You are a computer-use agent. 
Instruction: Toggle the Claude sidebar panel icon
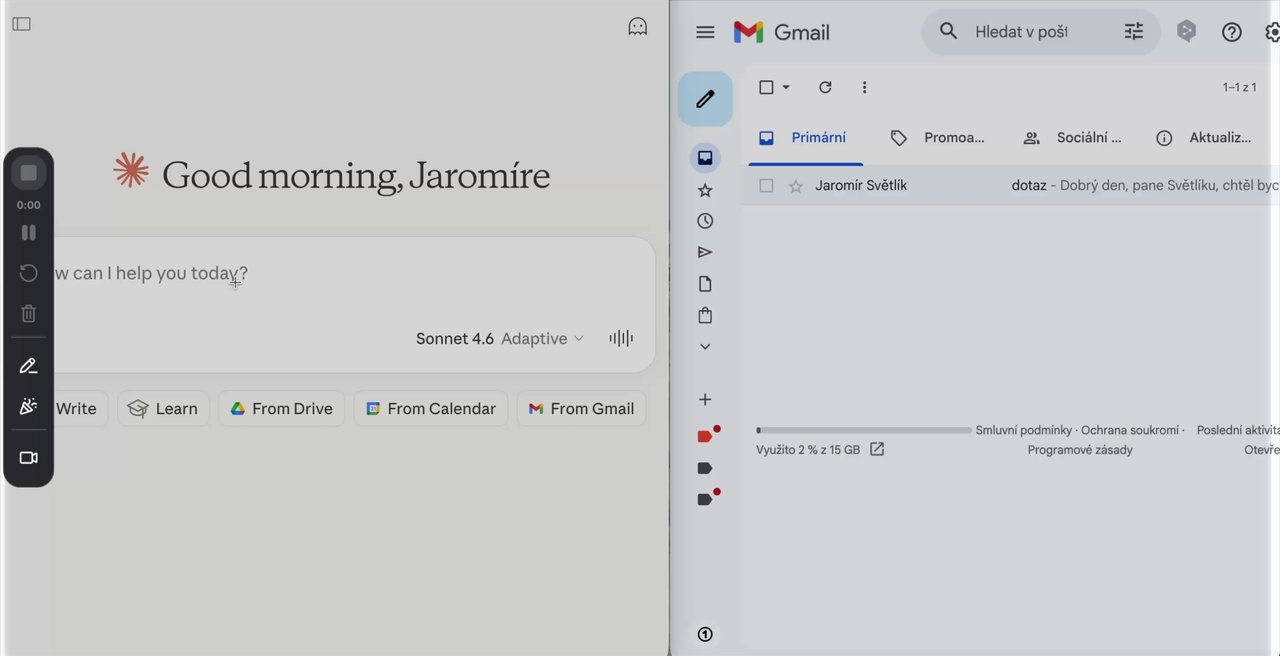click(21, 24)
